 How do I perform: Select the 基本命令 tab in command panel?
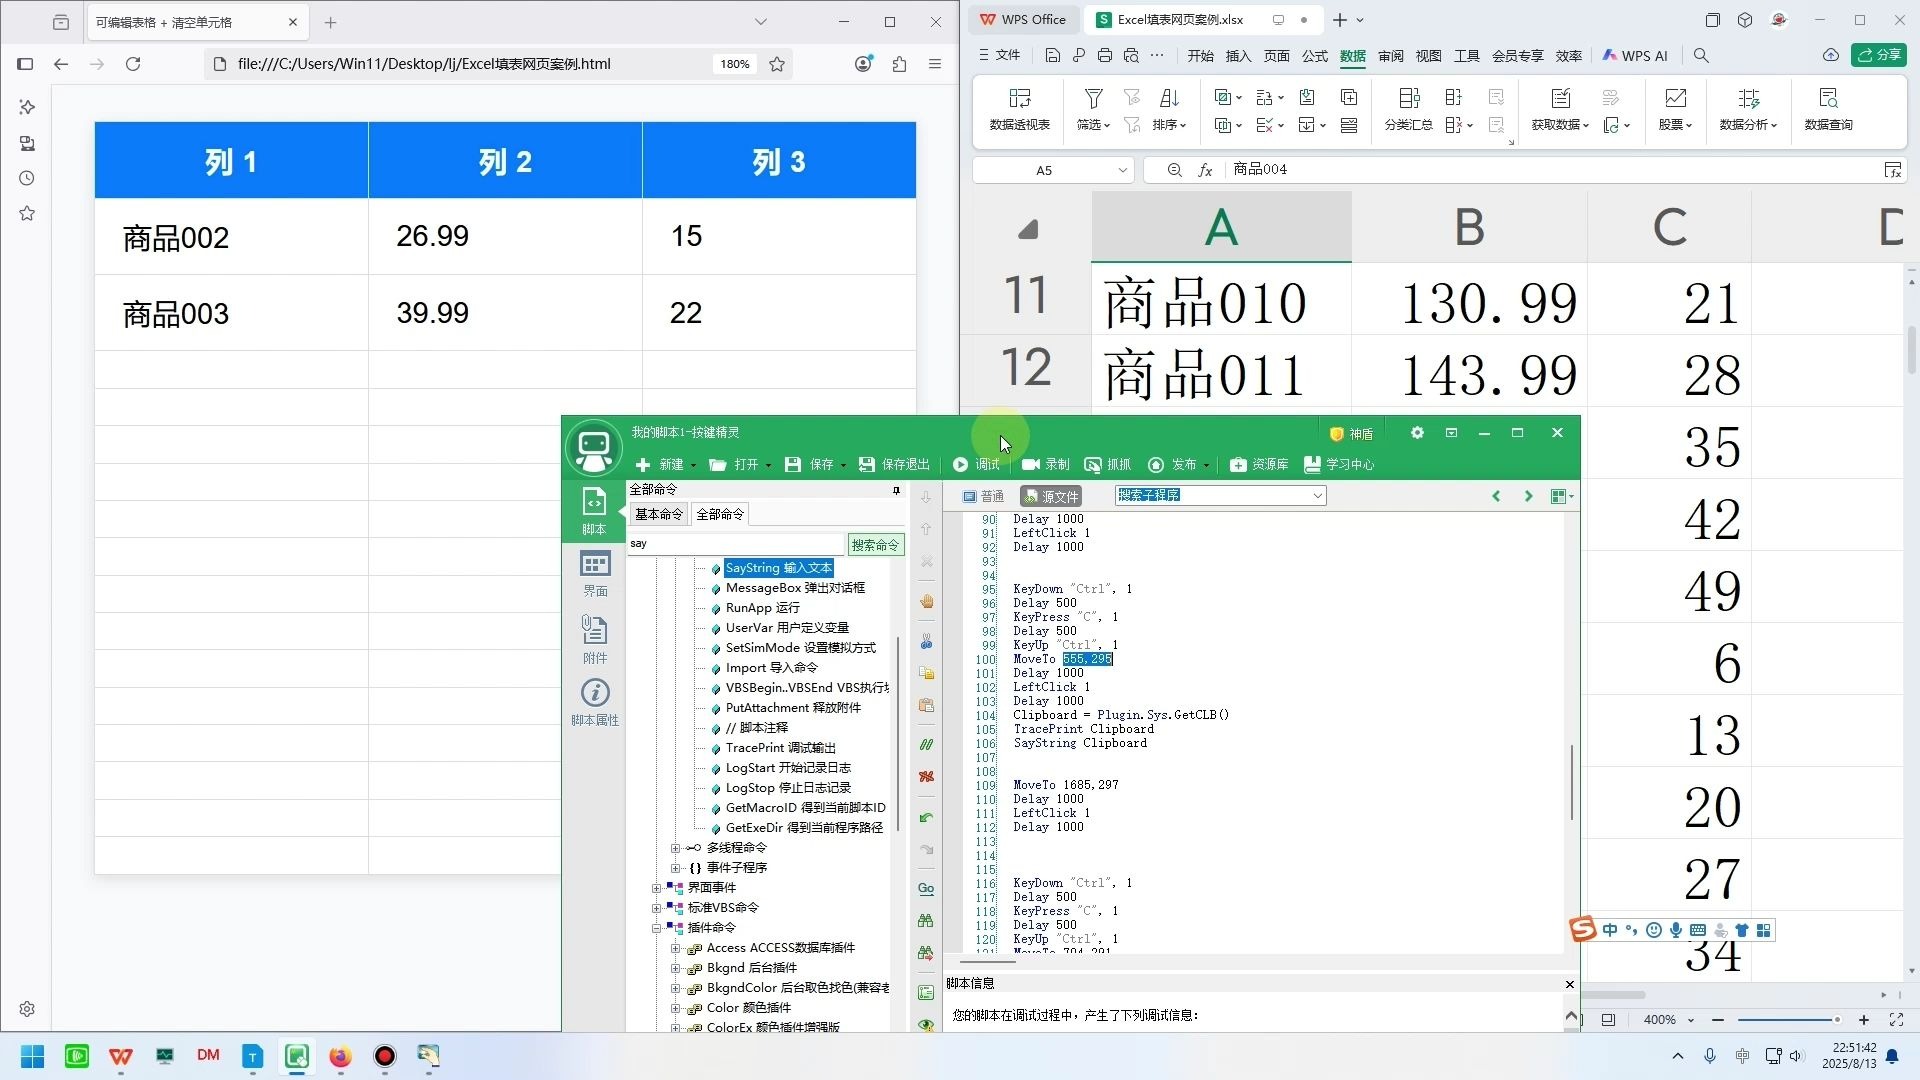click(x=658, y=514)
